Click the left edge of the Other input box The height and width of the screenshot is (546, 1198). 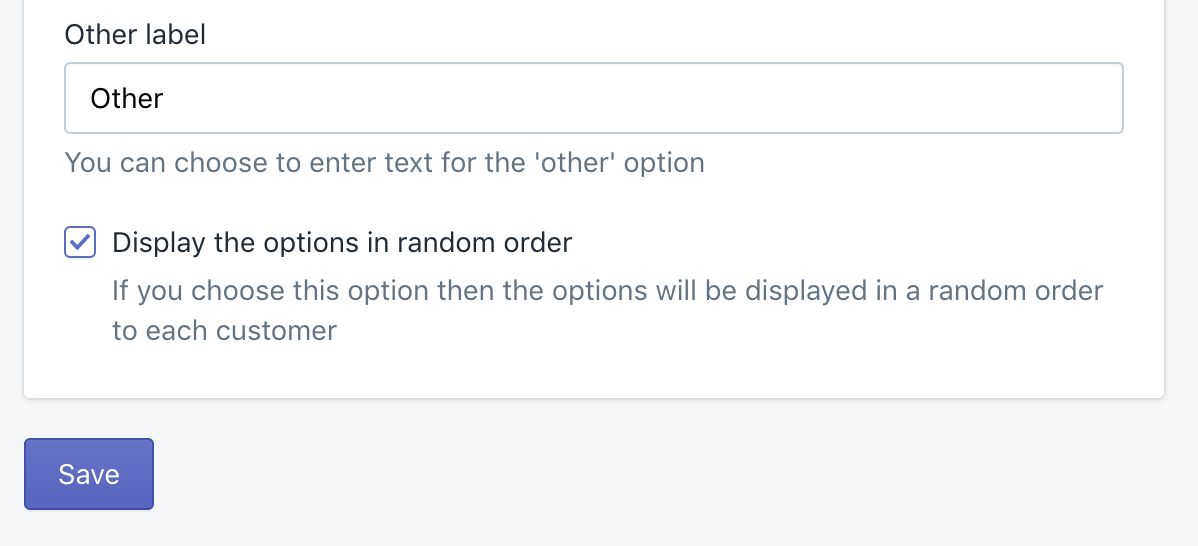click(70, 98)
